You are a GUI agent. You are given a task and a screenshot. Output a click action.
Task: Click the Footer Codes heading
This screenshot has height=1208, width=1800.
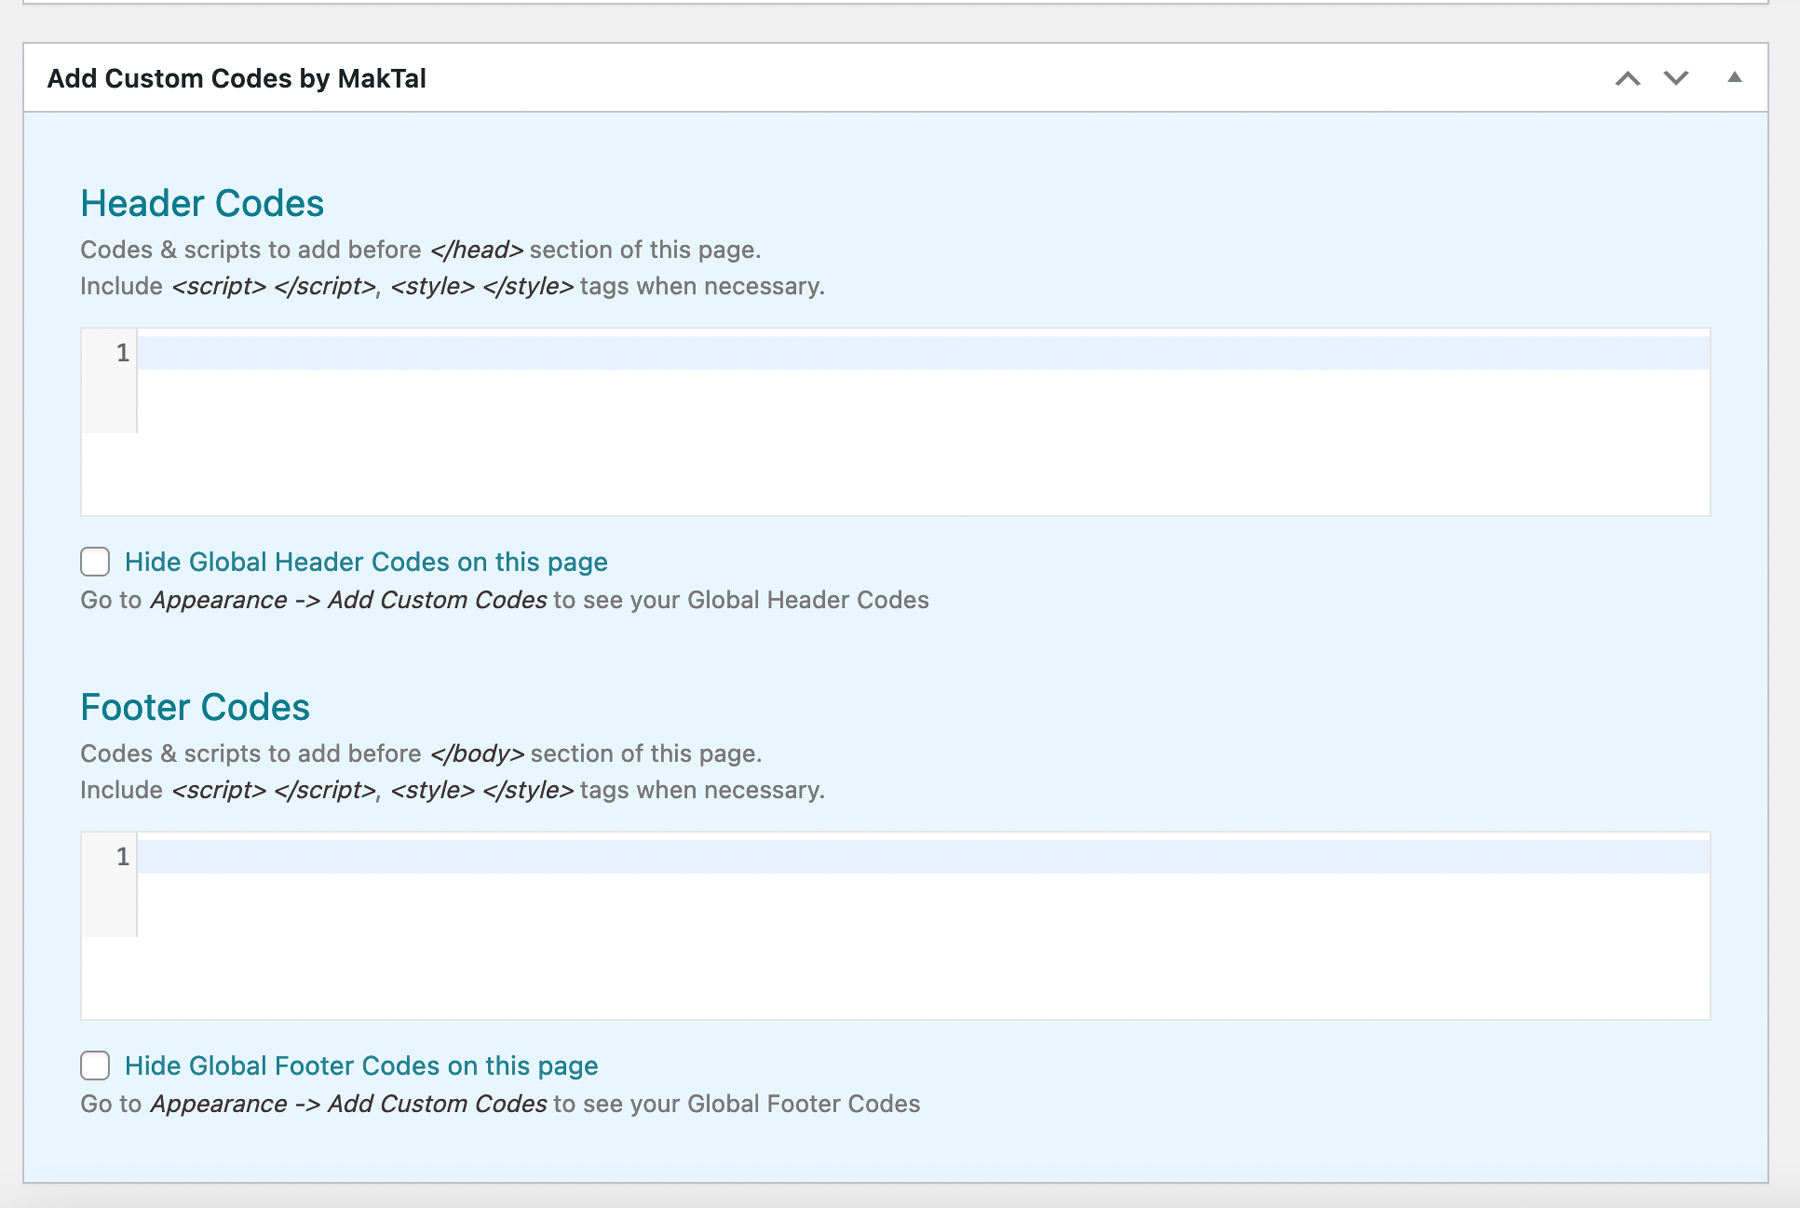click(195, 707)
